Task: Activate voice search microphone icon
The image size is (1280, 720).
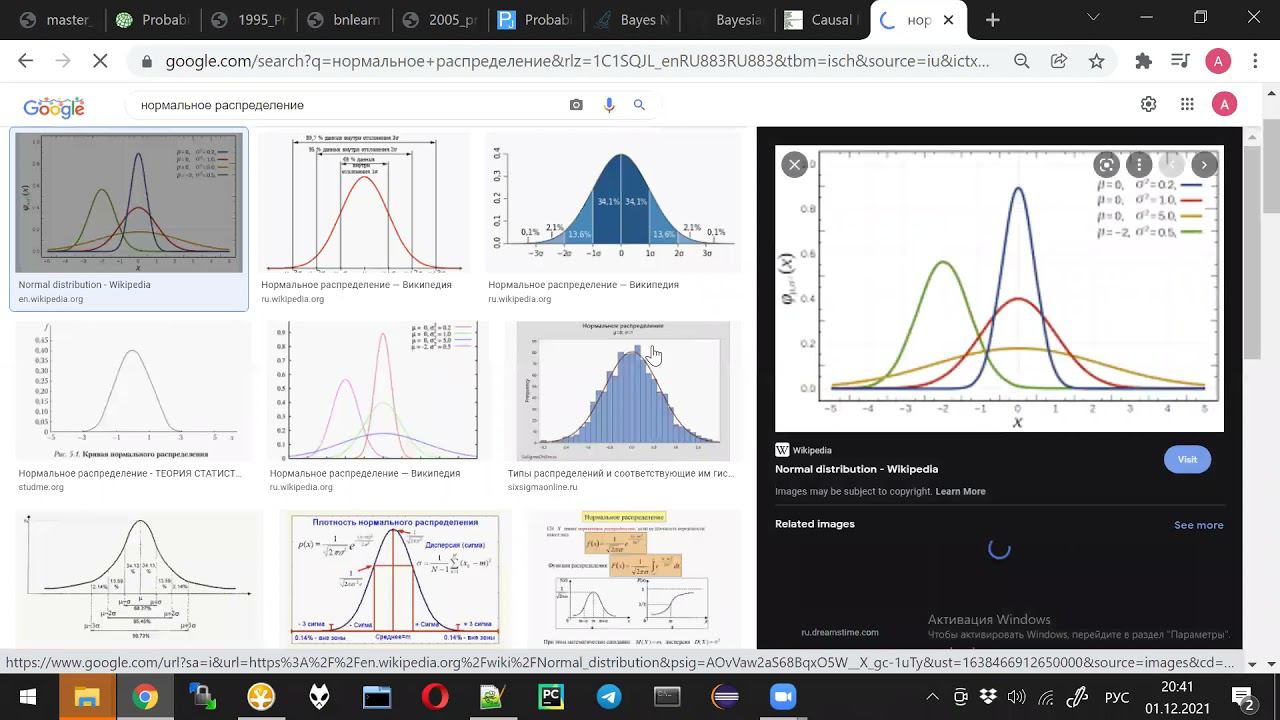Action: pyautogui.click(x=609, y=105)
